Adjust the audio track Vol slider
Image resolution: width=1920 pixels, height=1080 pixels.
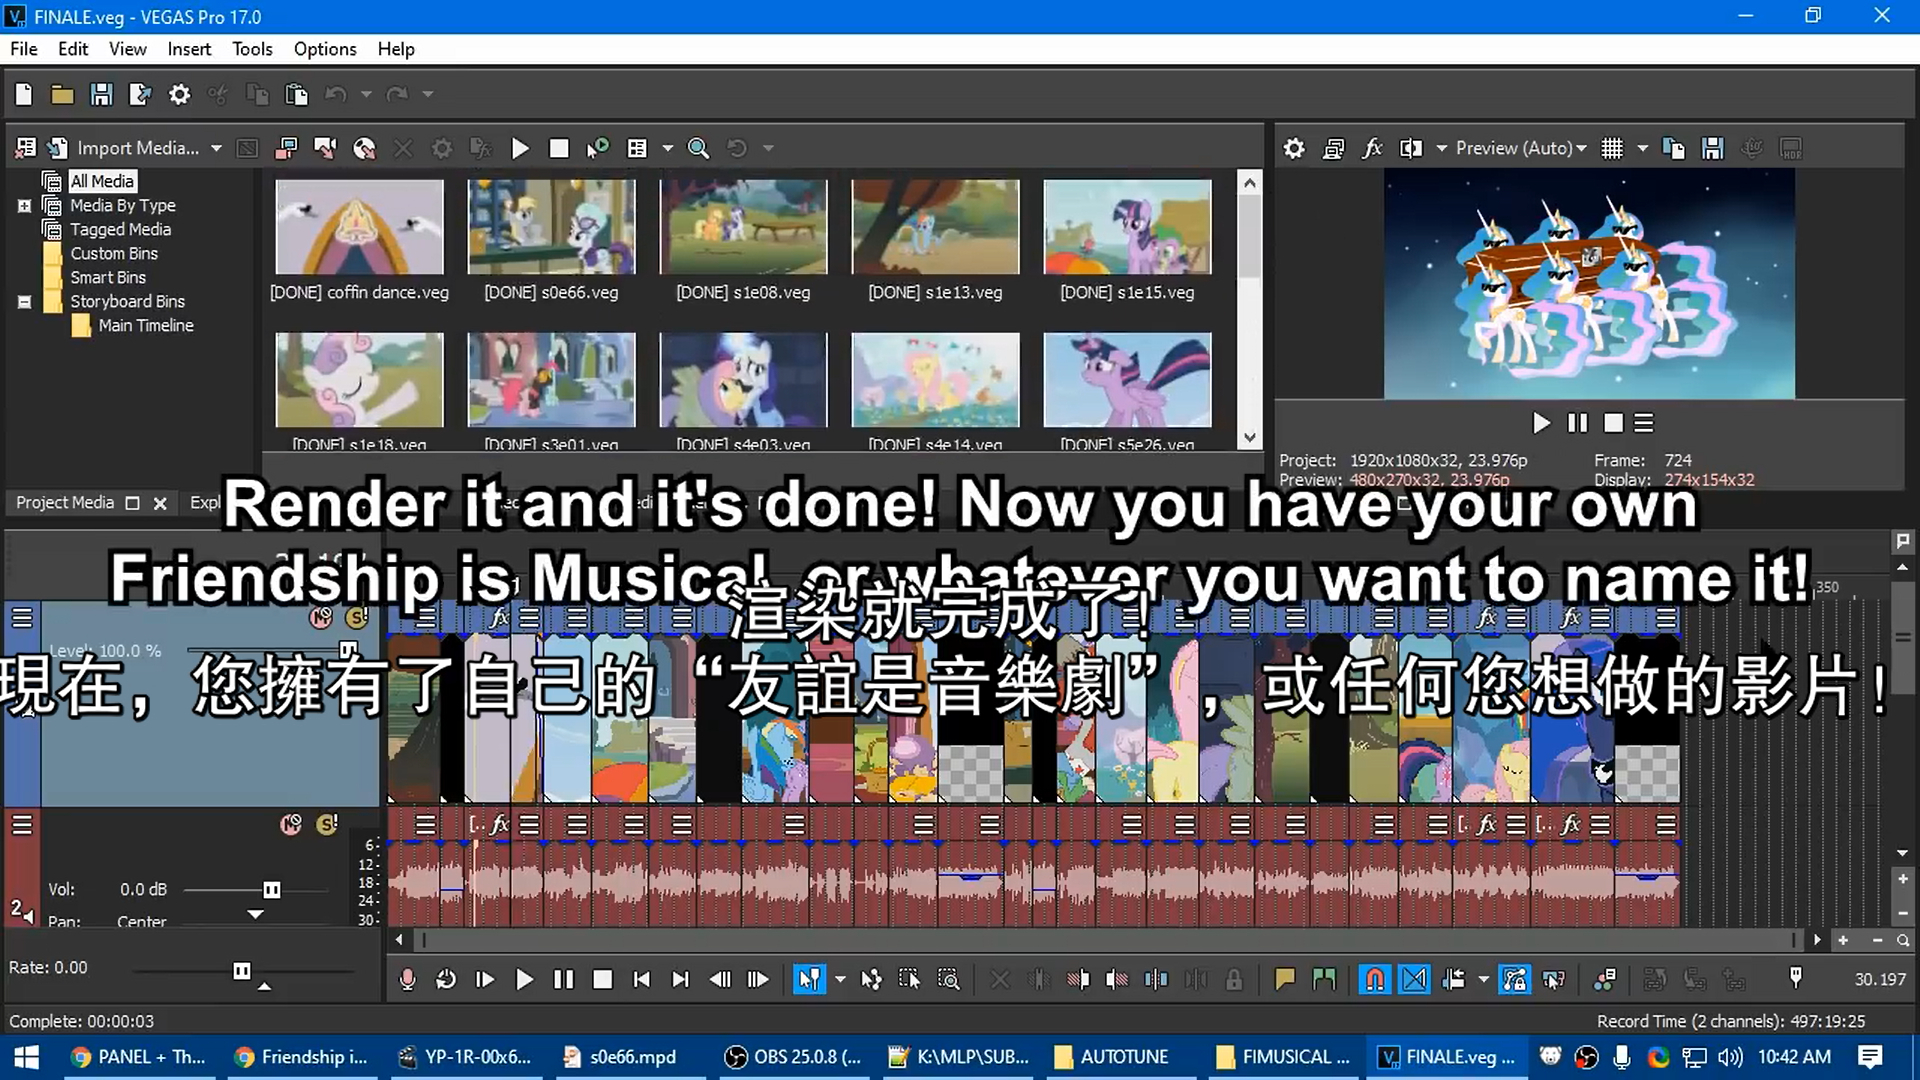[271, 890]
